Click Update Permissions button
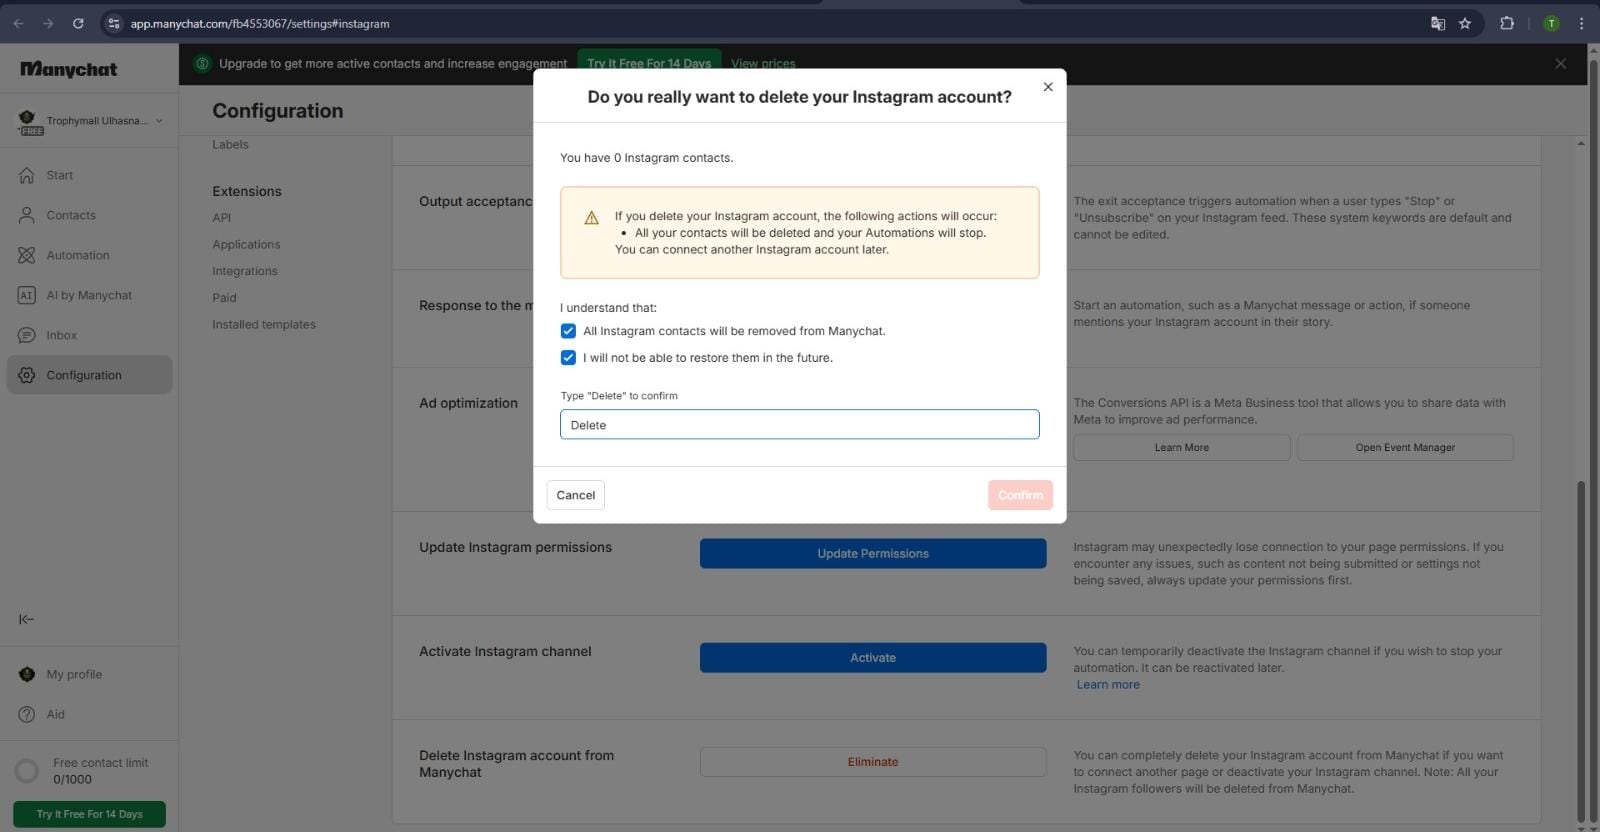 (873, 553)
